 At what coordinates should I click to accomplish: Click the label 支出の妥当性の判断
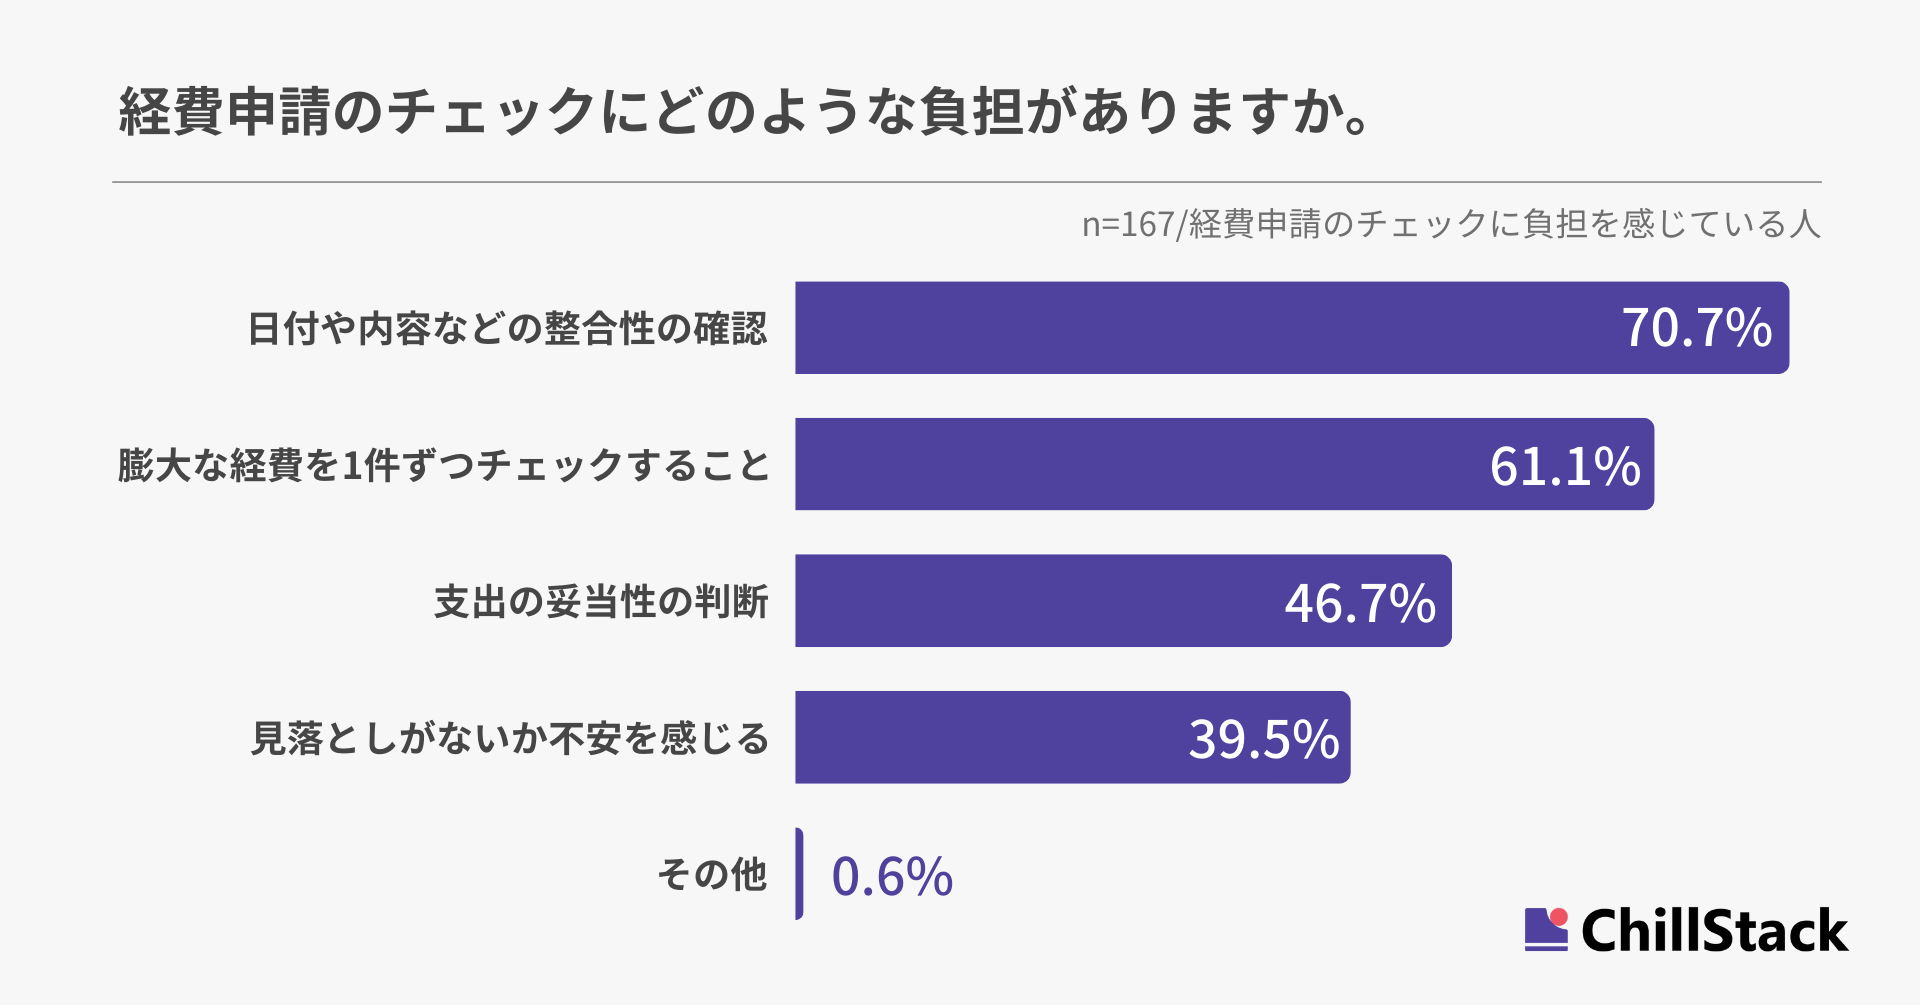[x=601, y=602]
